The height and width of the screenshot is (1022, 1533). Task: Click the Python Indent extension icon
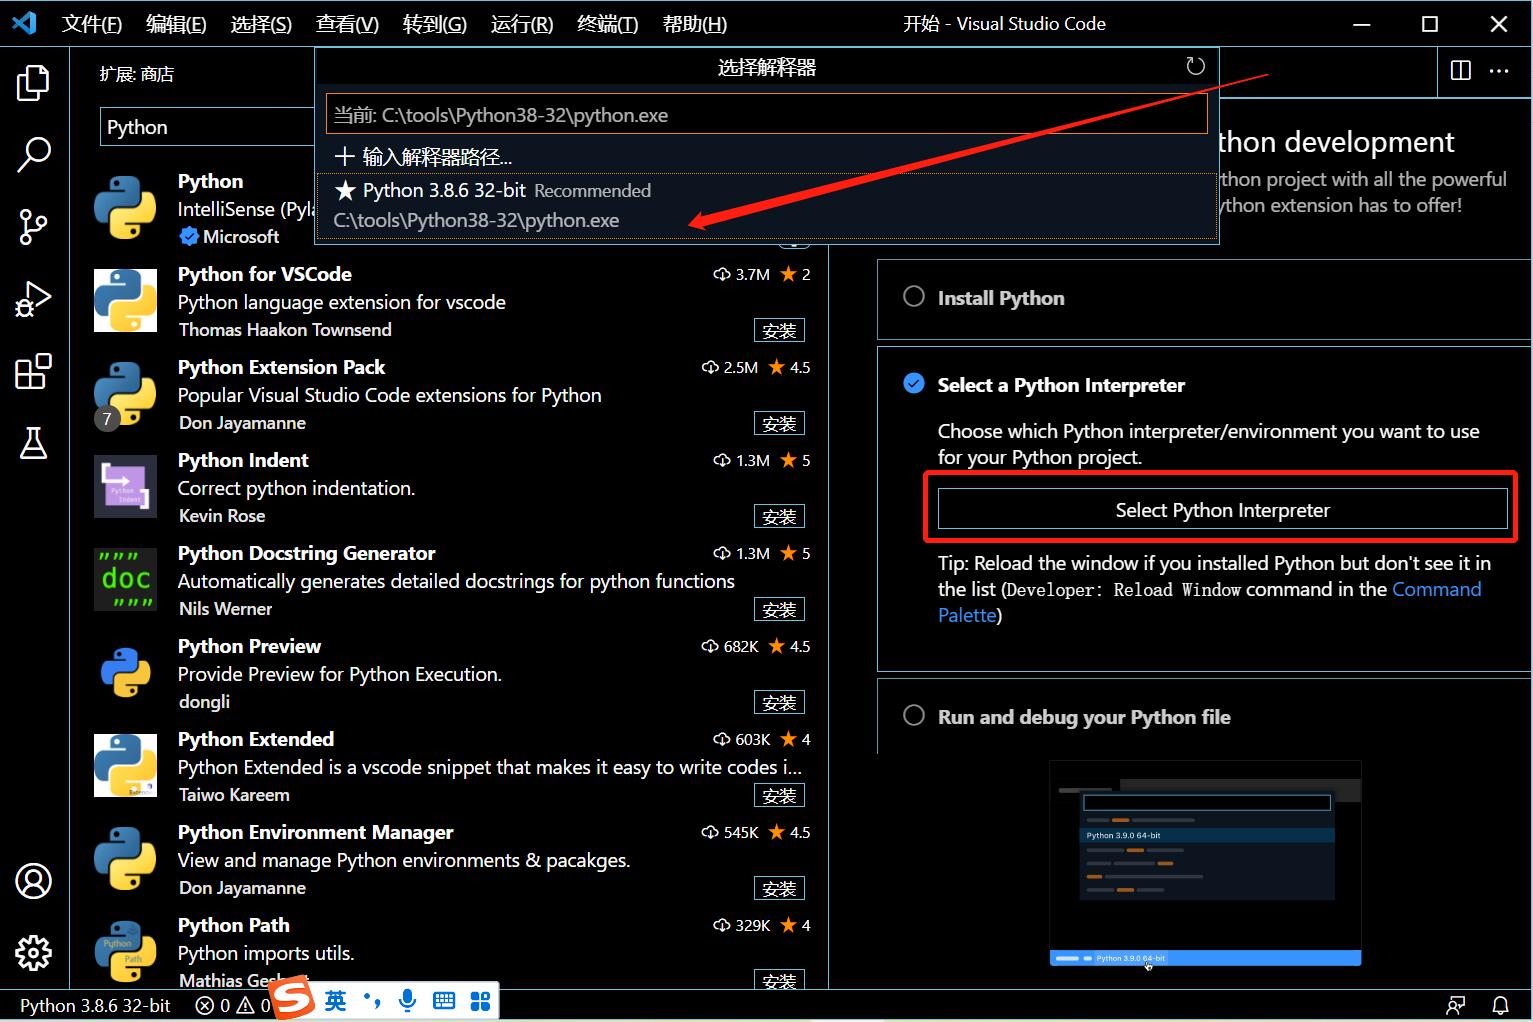[125, 486]
